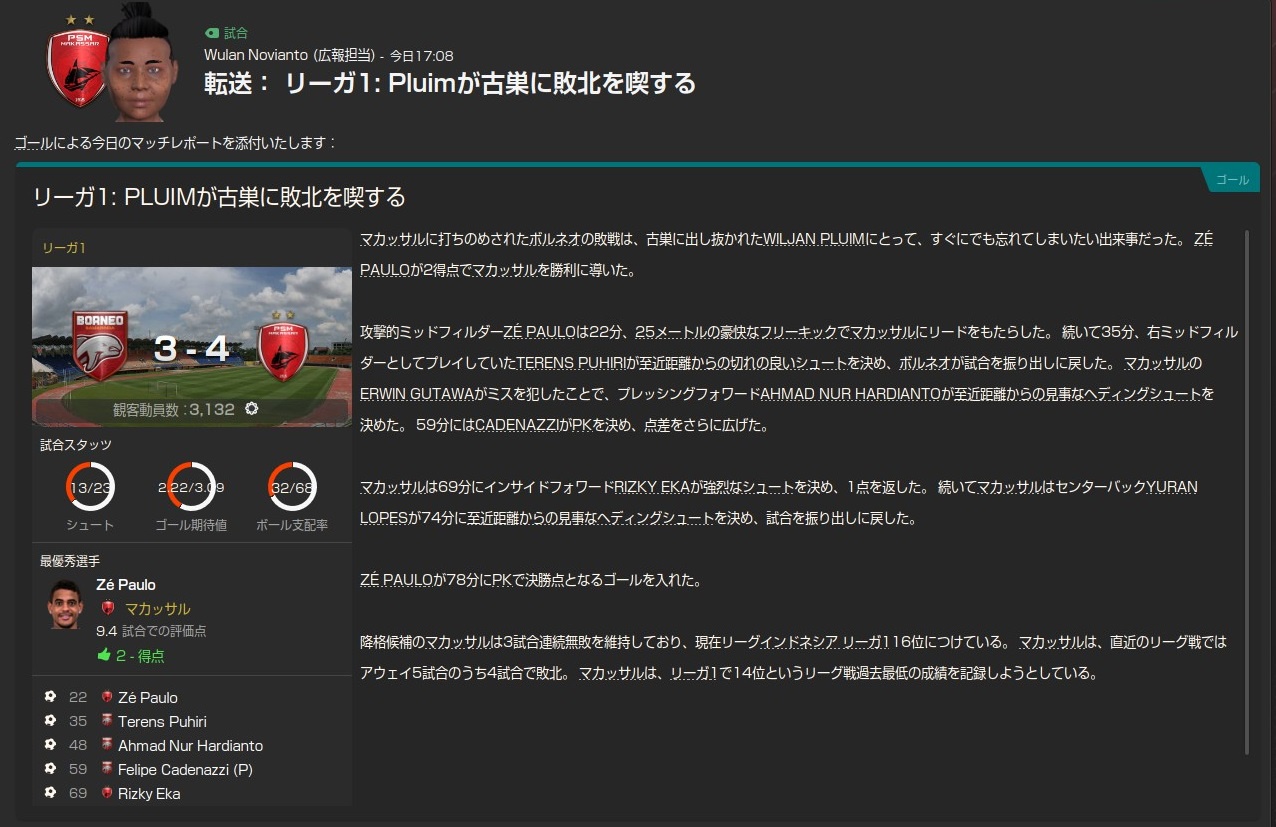Open scorer Ahmad Nur Hardianto in the goal list
The height and width of the screenshot is (827, 1276).
[191, 745]
